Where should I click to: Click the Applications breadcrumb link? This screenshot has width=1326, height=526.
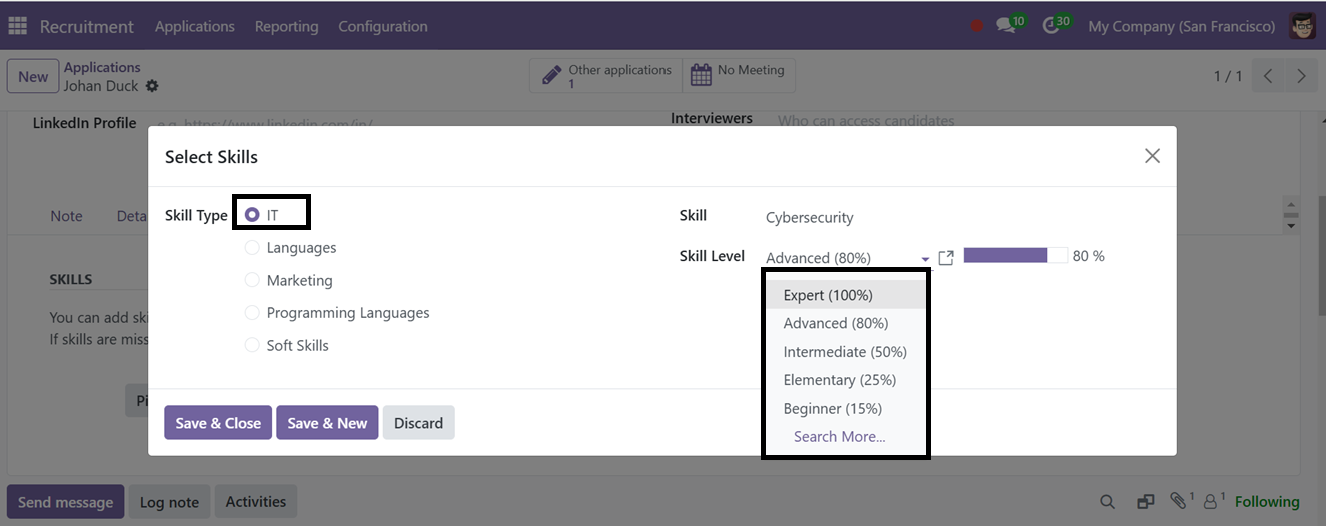tap(102, 67)
